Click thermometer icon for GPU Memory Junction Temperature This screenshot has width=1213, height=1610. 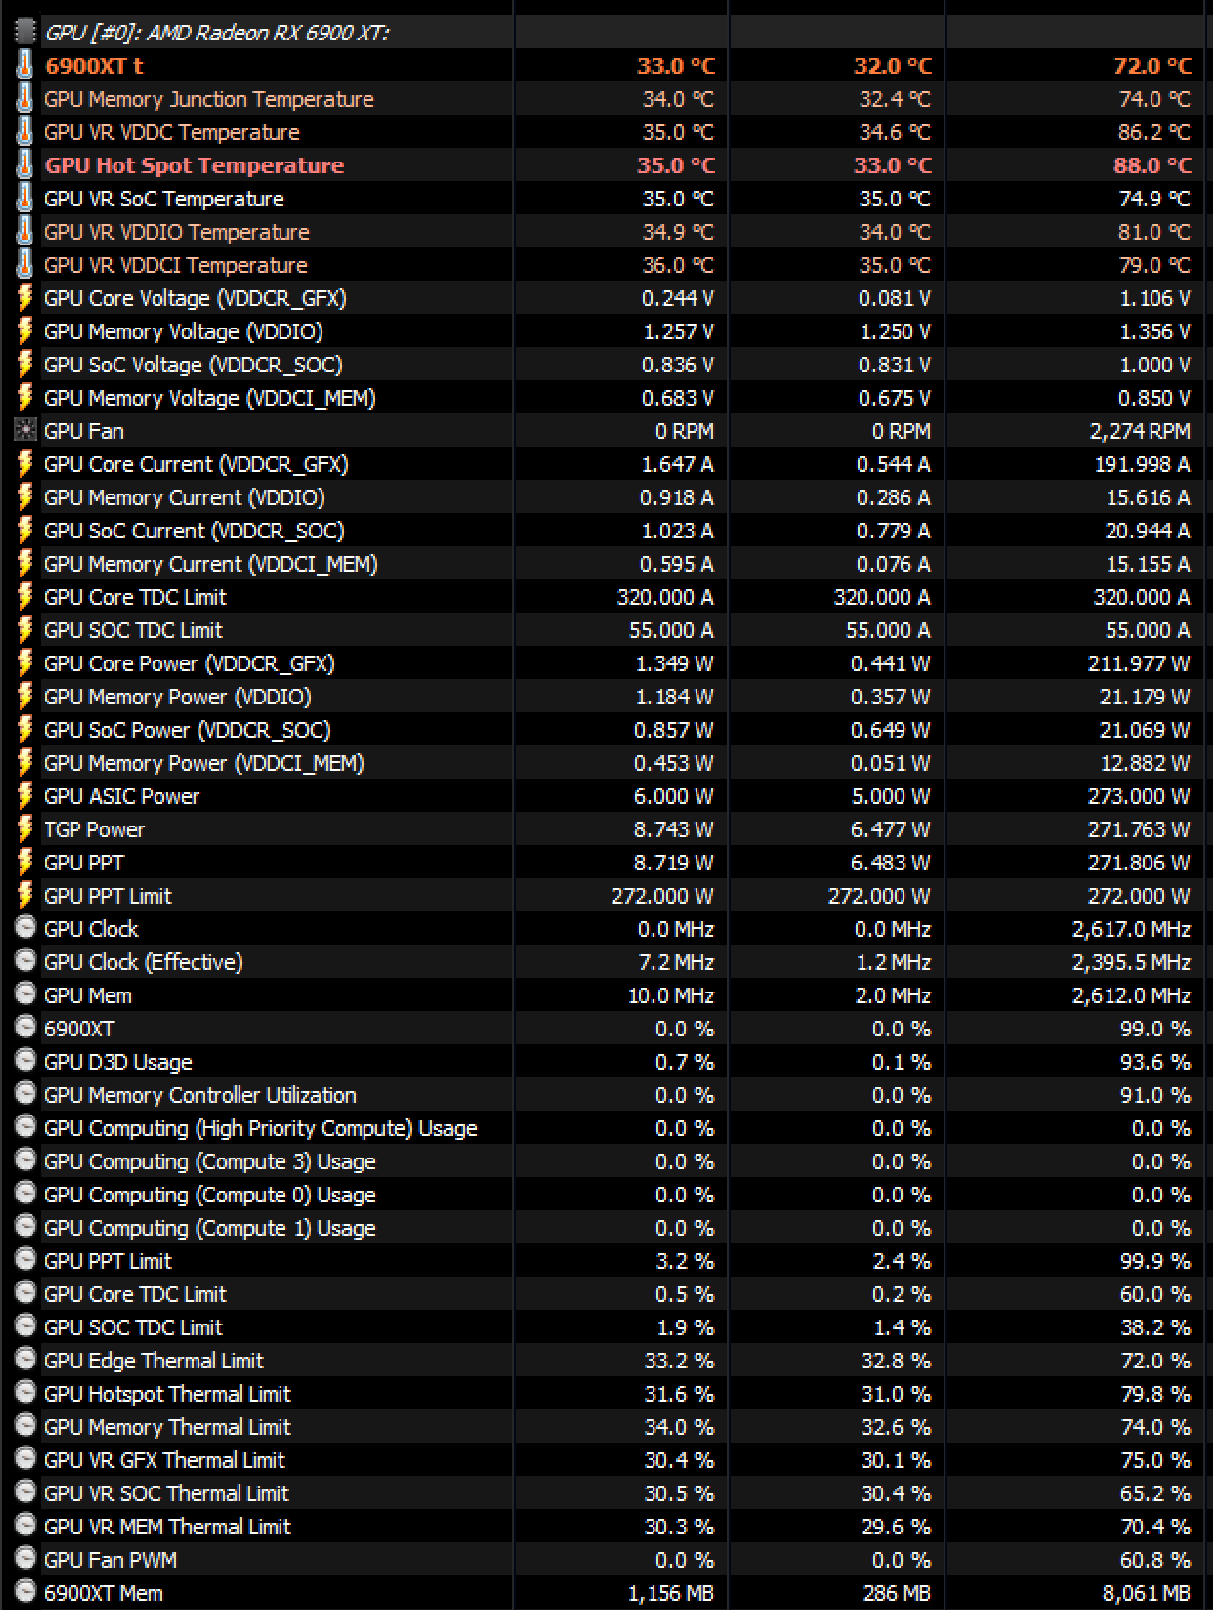click(25, 98)
